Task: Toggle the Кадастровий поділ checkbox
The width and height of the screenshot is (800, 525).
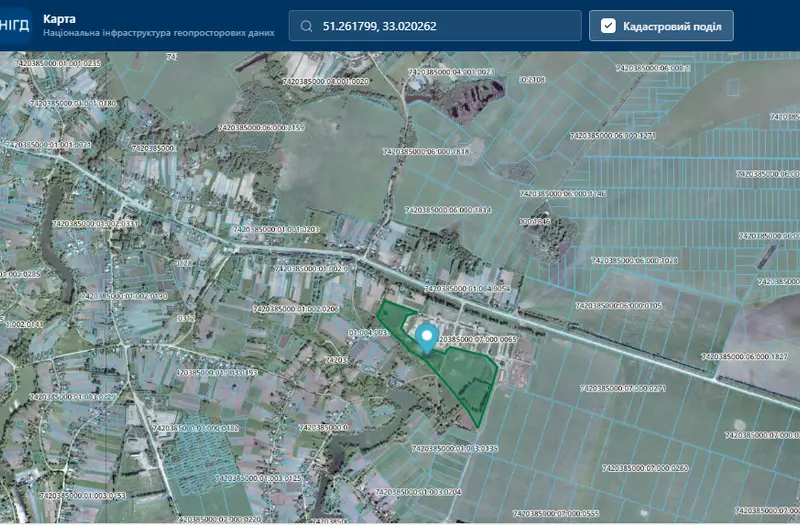Action: 608,26
